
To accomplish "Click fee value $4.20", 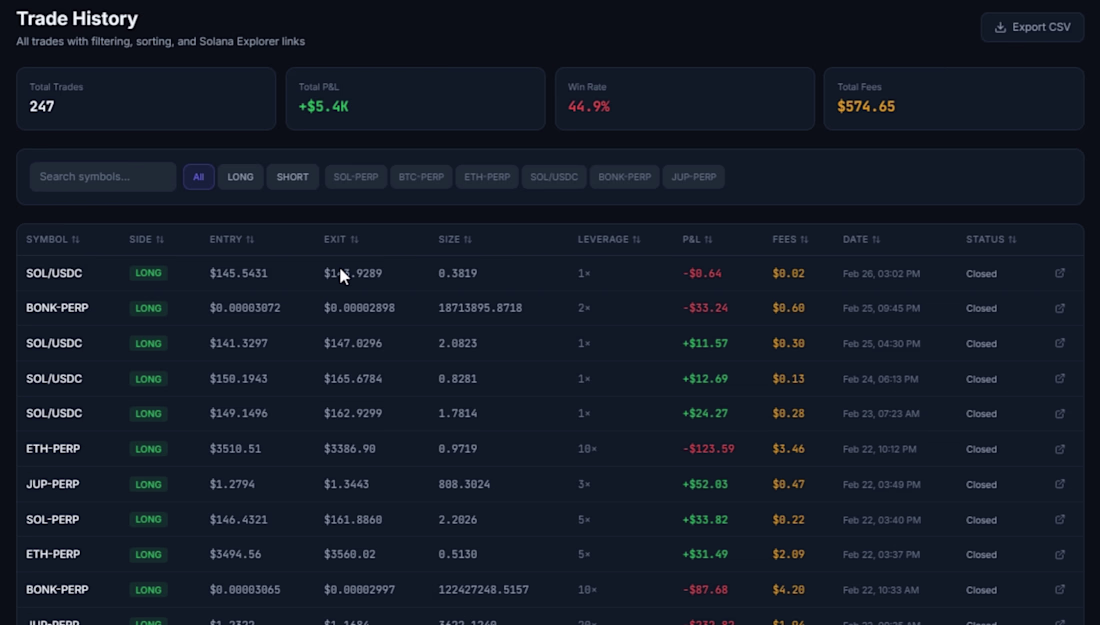I will [789, 590].
